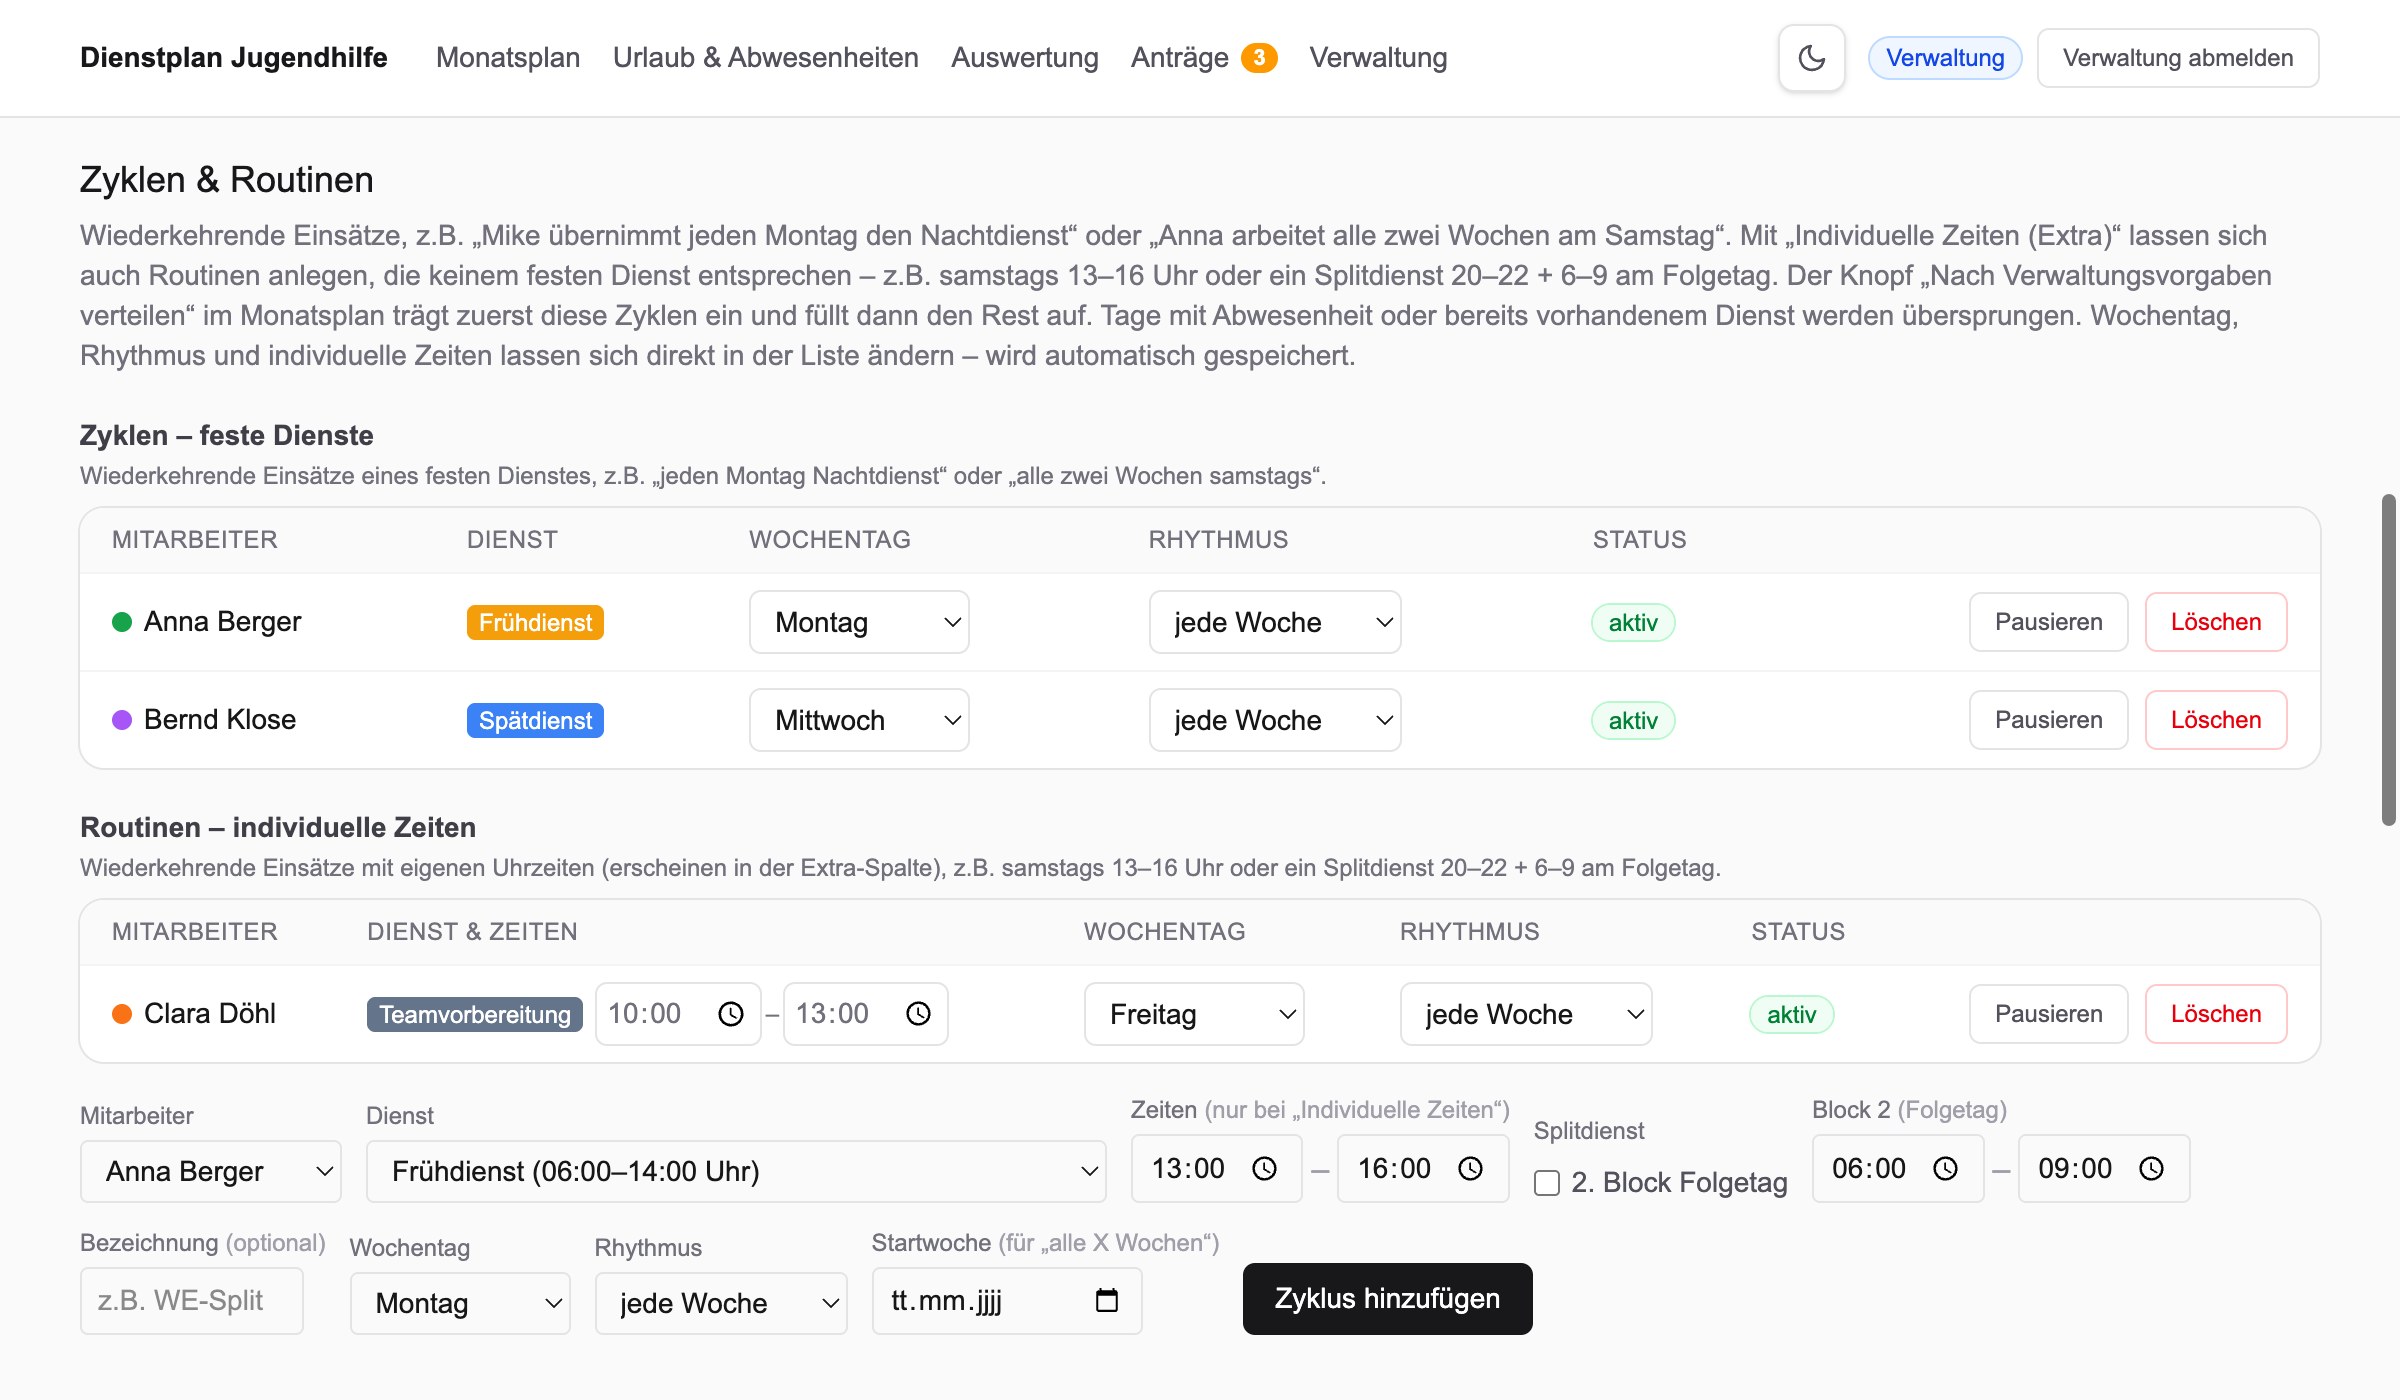The image size is (2400, 1400).
Task: Toggle dark mode with the moon icon
Action: (1811, 58)
